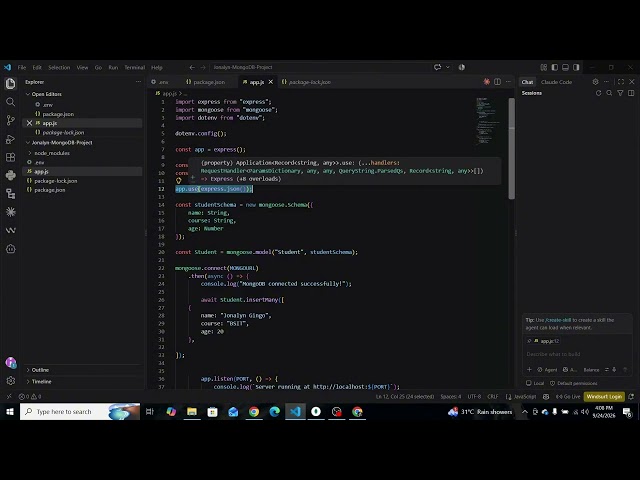
Task: Refresh the Sessions list
Action: point(598,93)
